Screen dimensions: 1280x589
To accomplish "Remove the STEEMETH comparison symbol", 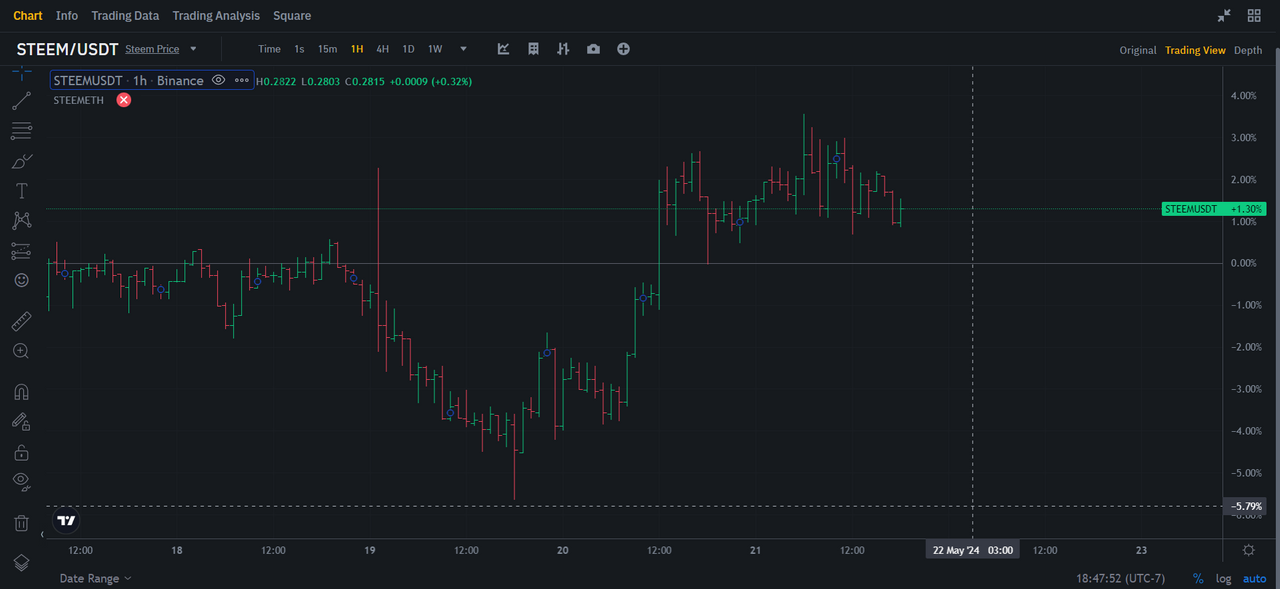I will (x=124, y=100).
